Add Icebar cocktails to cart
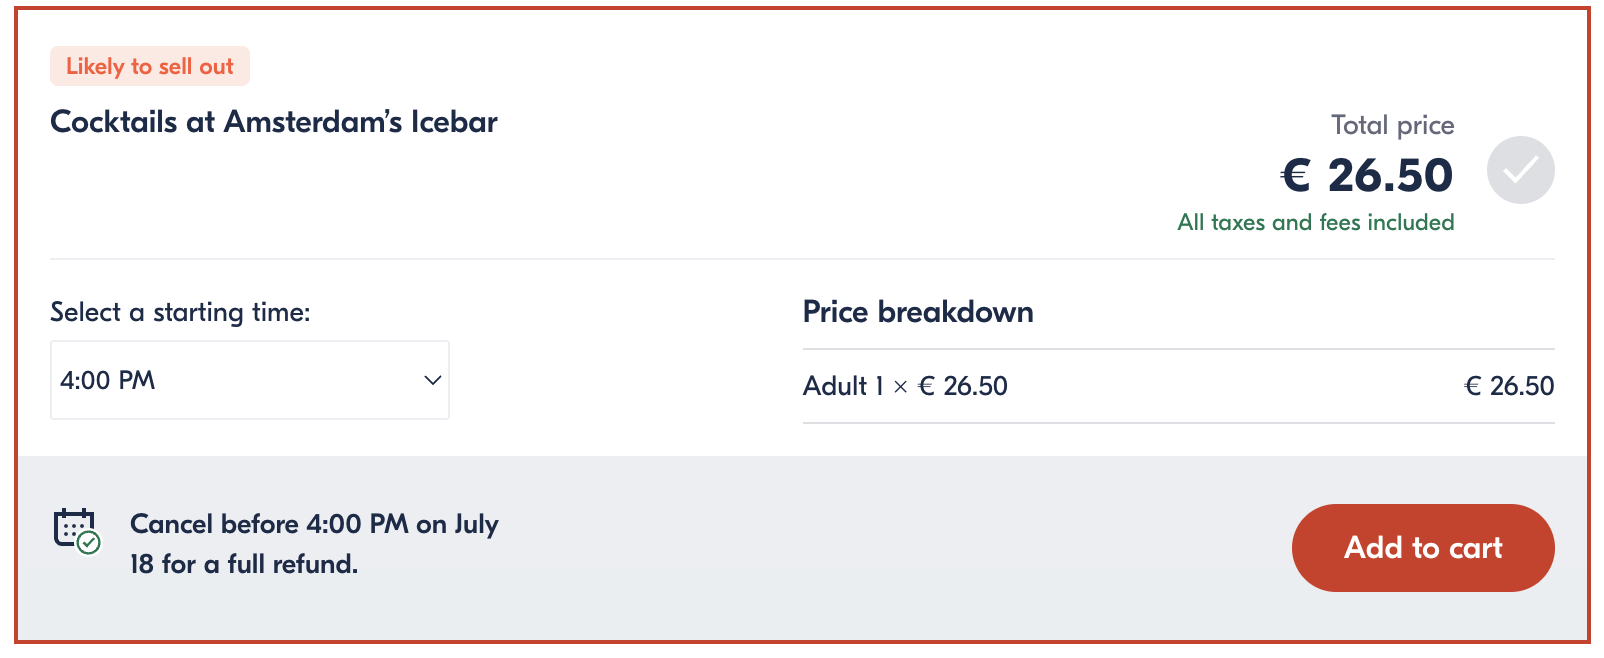Image resolution: width=1604 pixels, height=658 pixels. (x=1423, y=548)
